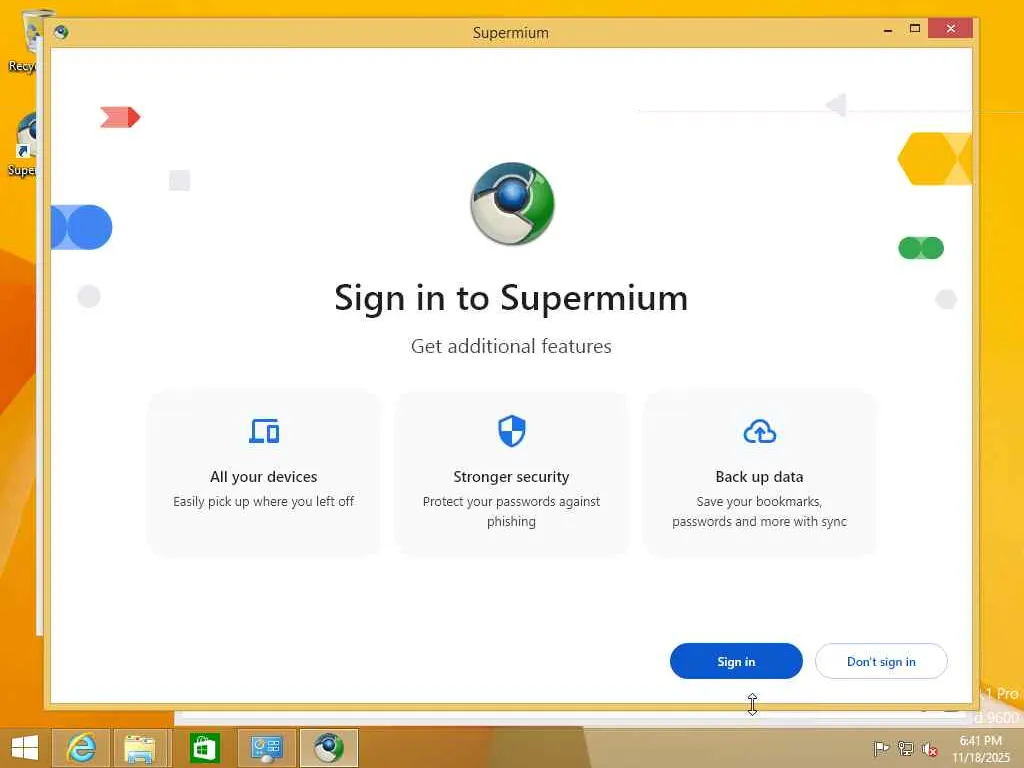This screenshot has width=1024, height=768.
Task: Open the Windows Start button
Action: [25, 748]
